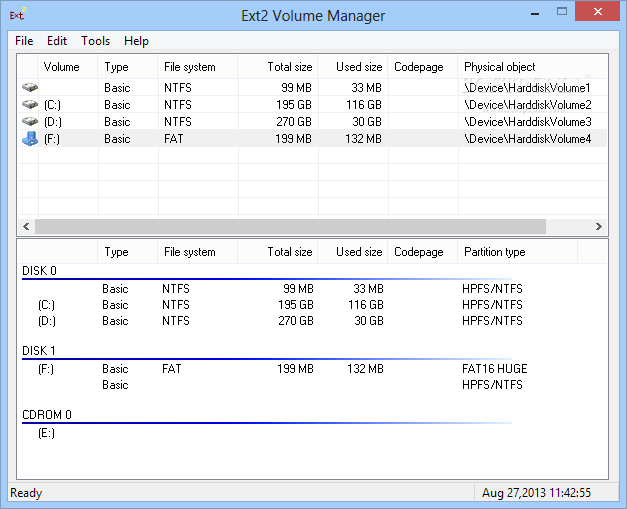Maximize the Ext2 Volume Manager window
The width and height of the screenshot is (627, 509).
click(562, 12)
